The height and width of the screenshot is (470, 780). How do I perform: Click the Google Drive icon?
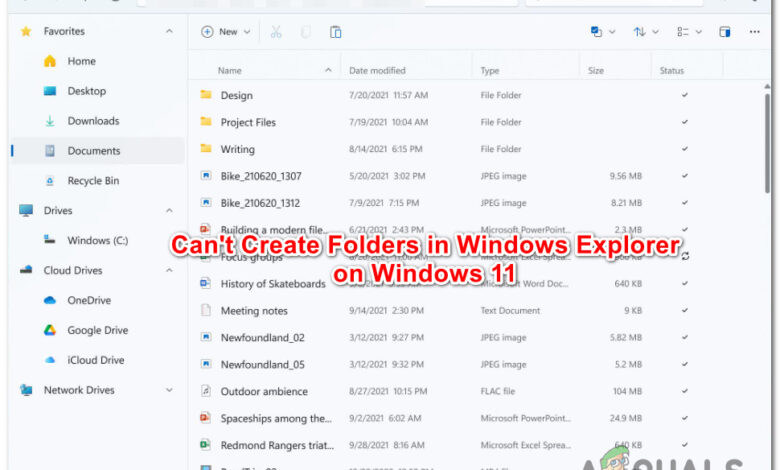pyautogui.click(x=50, y=330)
